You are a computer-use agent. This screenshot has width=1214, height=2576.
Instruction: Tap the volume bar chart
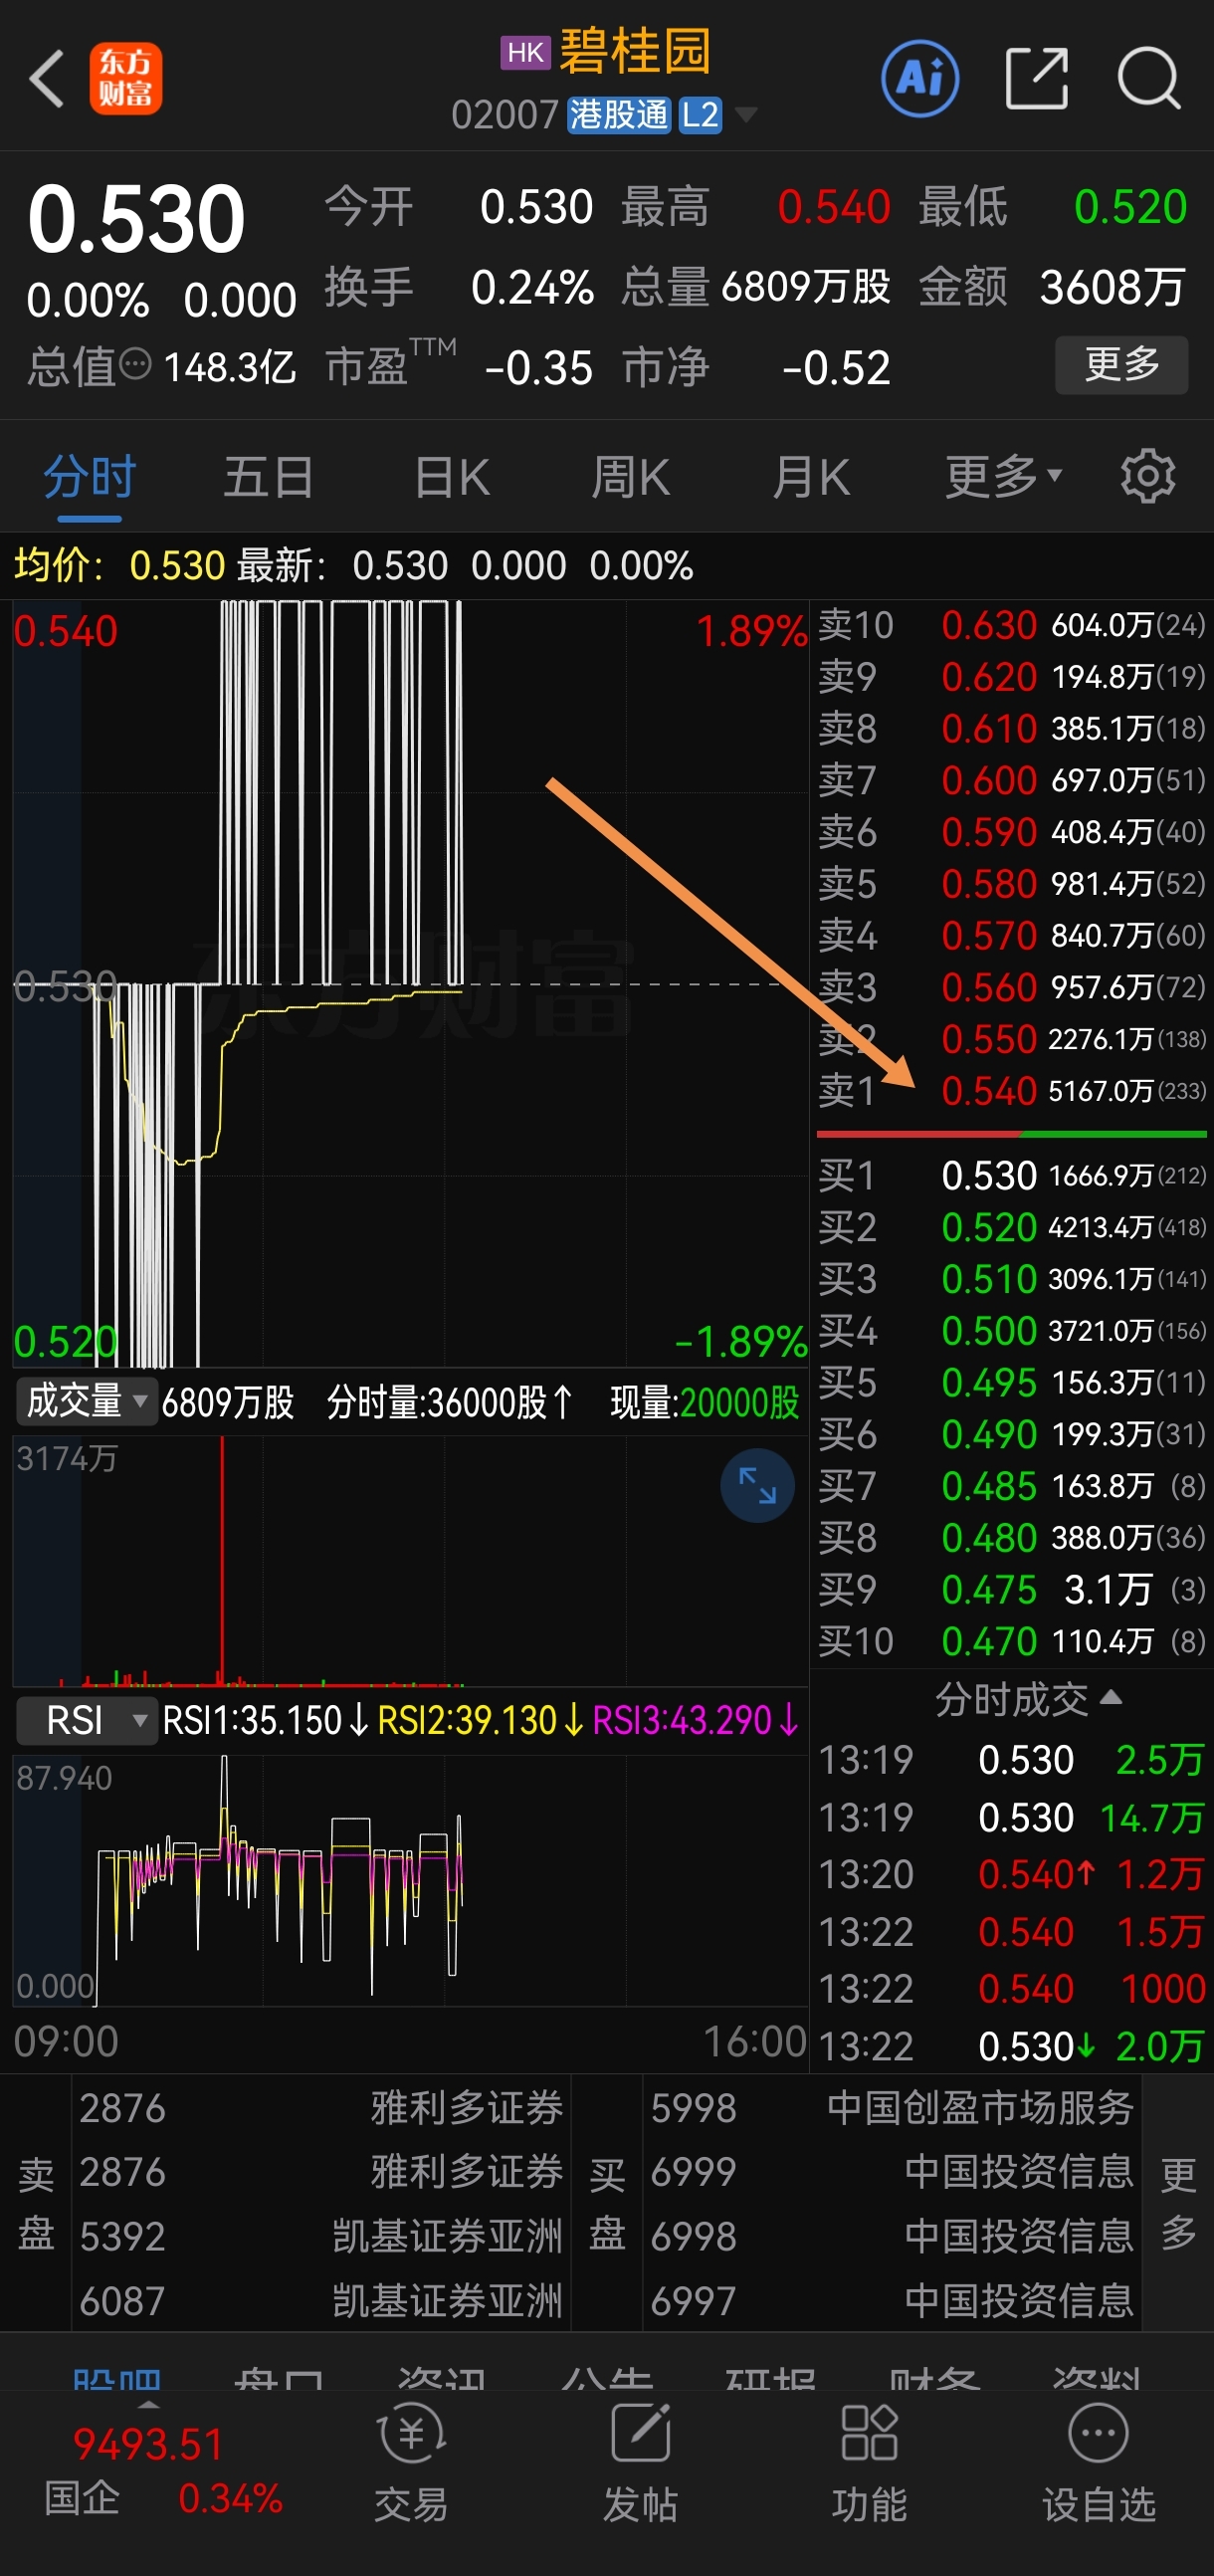click(x=410, y=1561)
